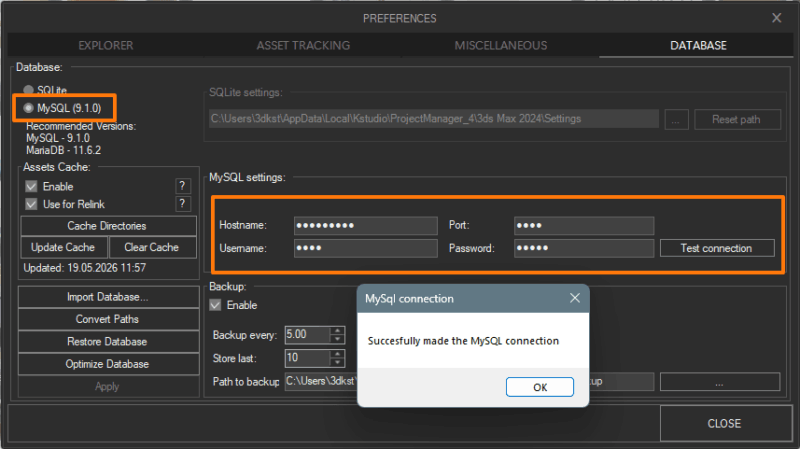Click the greyed Apply button
This screenshot has width=800, height=449.
coord(108,387)
